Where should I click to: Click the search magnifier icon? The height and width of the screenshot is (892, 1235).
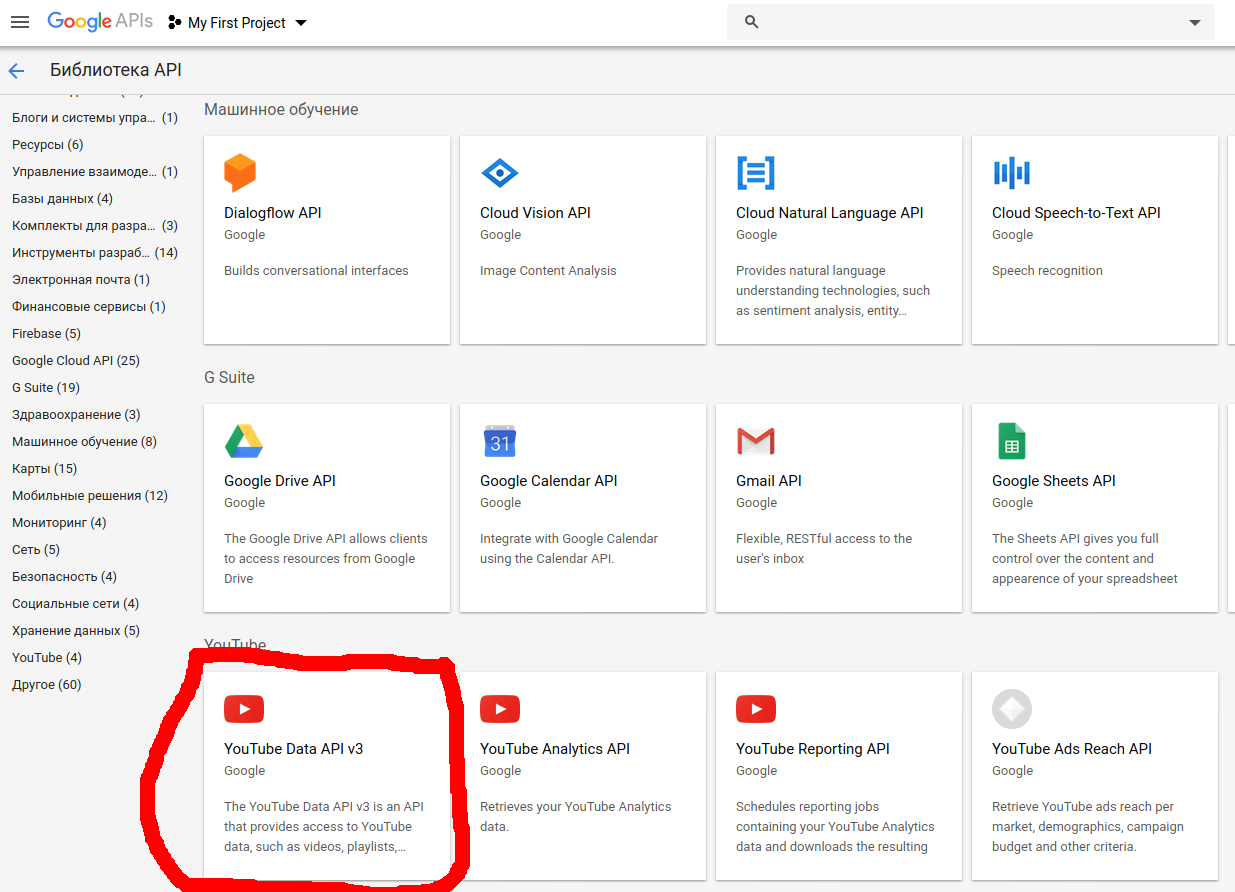752,22
